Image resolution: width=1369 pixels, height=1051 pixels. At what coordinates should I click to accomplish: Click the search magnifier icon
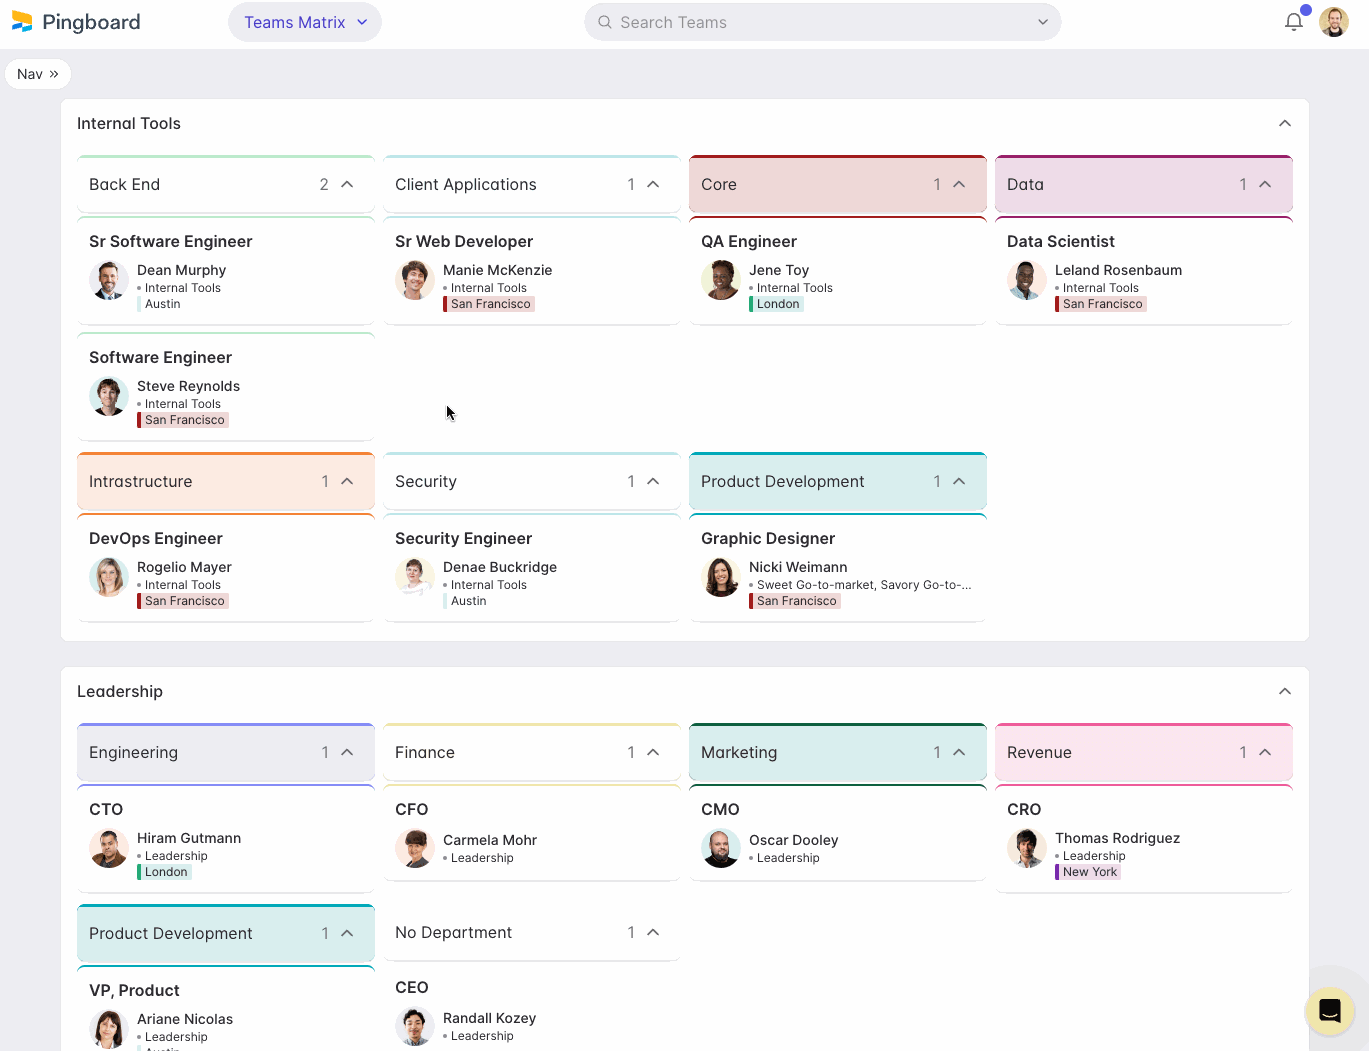click(605, 22)
